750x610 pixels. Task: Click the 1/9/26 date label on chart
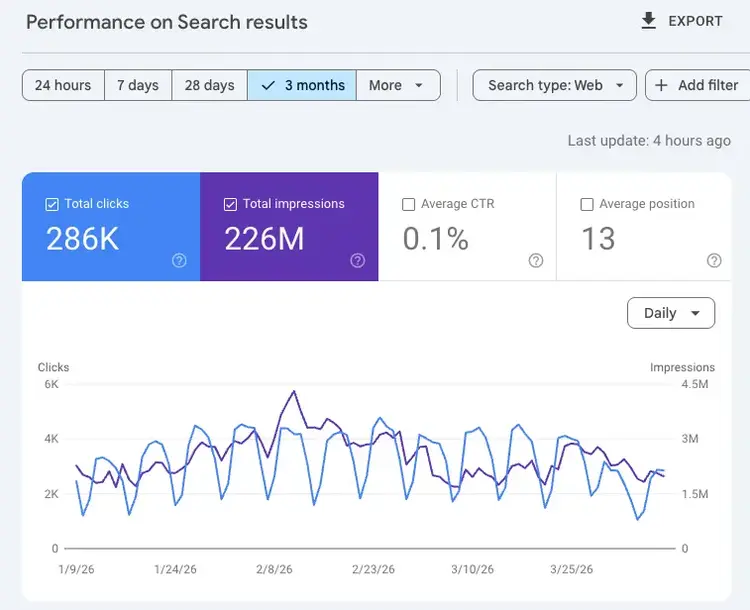pos(76,569)
